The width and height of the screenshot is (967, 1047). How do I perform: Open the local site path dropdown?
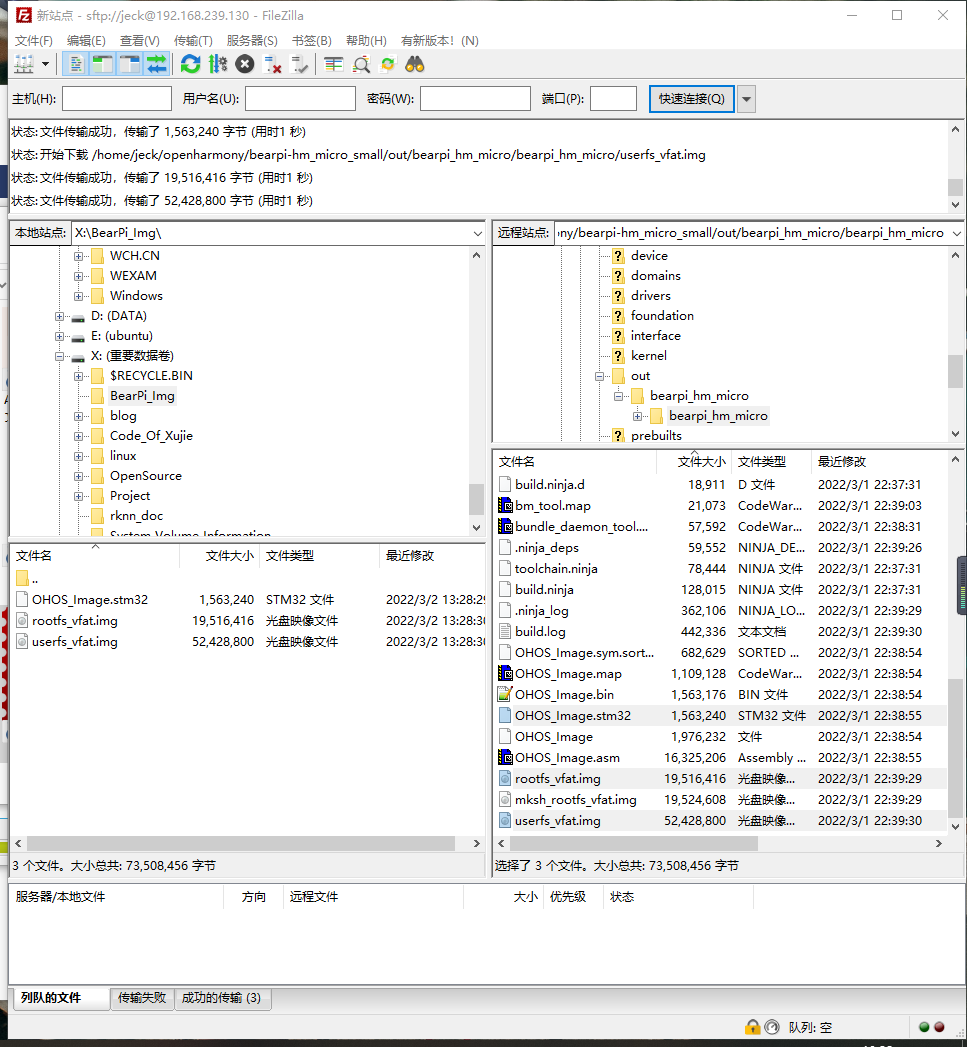tap(477, 233)
